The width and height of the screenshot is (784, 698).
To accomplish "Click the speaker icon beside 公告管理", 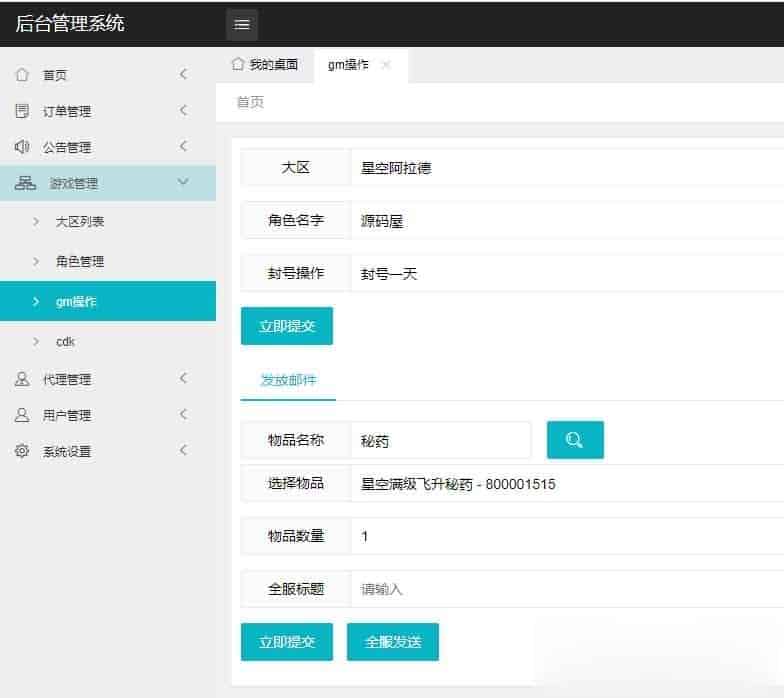I will [x=22, y=146].
